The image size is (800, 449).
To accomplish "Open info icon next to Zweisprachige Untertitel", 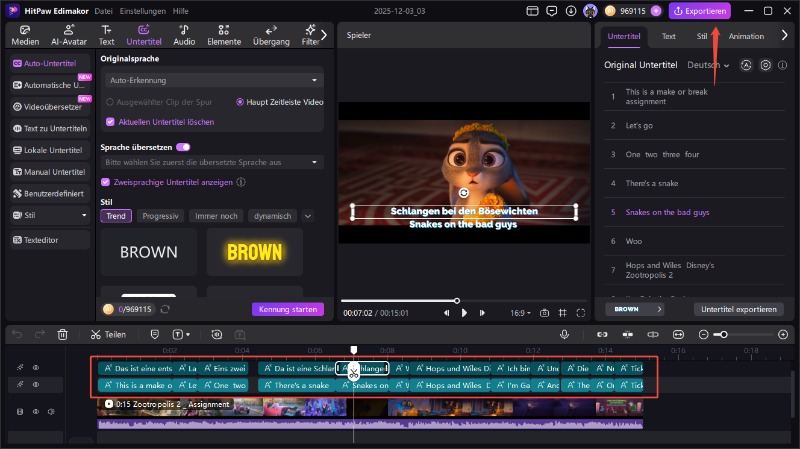I will (x=241, y=182).
